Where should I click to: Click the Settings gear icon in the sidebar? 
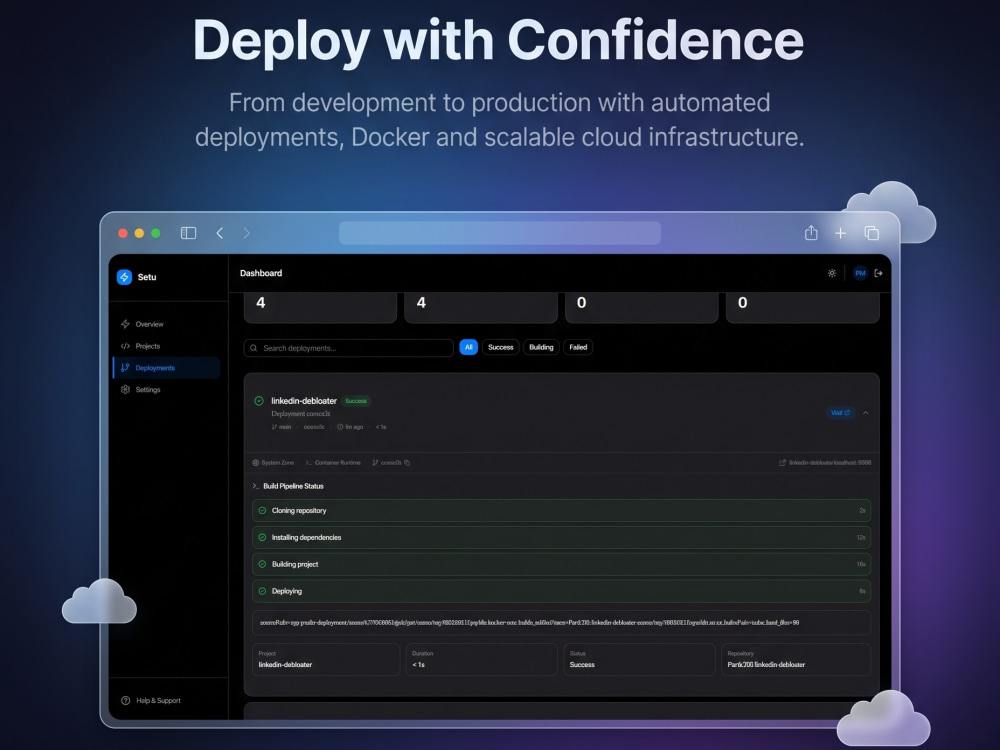(125, 389)
